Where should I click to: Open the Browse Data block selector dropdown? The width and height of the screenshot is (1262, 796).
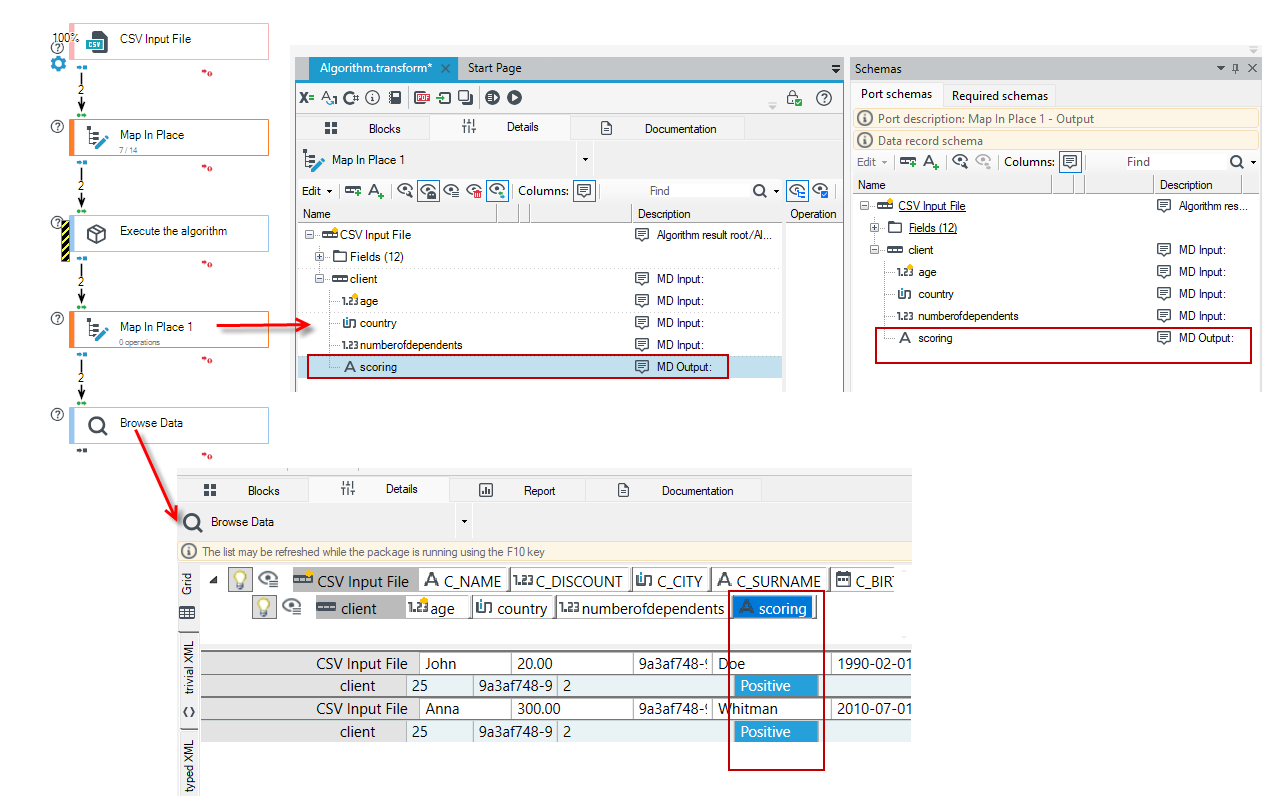coord(463,522)
